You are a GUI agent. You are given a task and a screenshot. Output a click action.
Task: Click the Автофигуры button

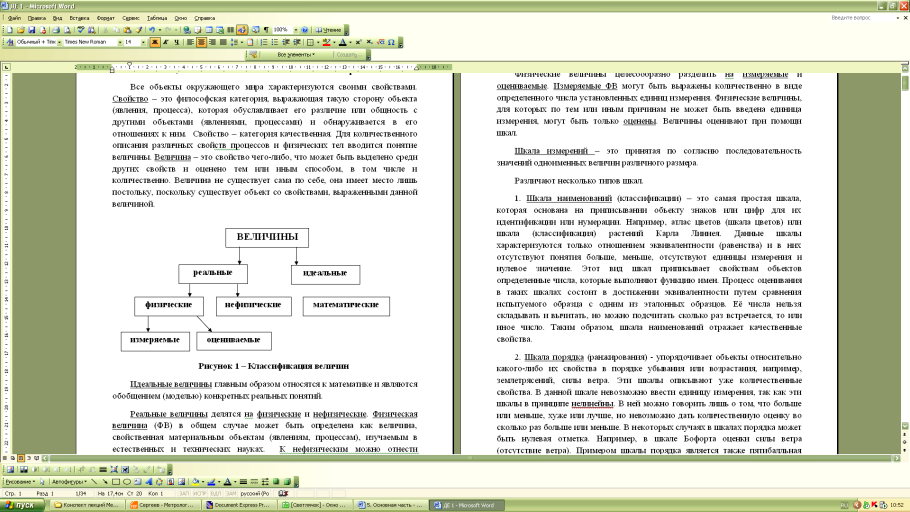tap(68, 481)
